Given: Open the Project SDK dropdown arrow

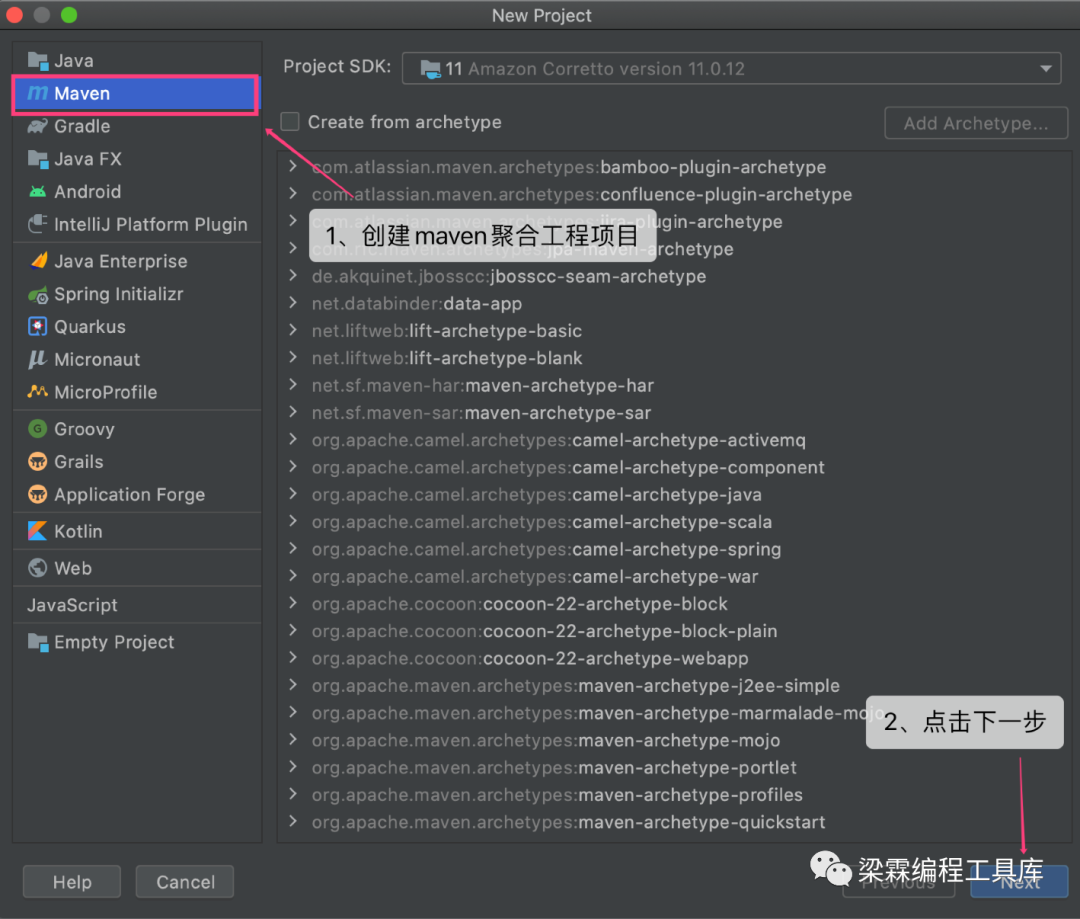Looking at the screenshot, I should [1046, 69].
